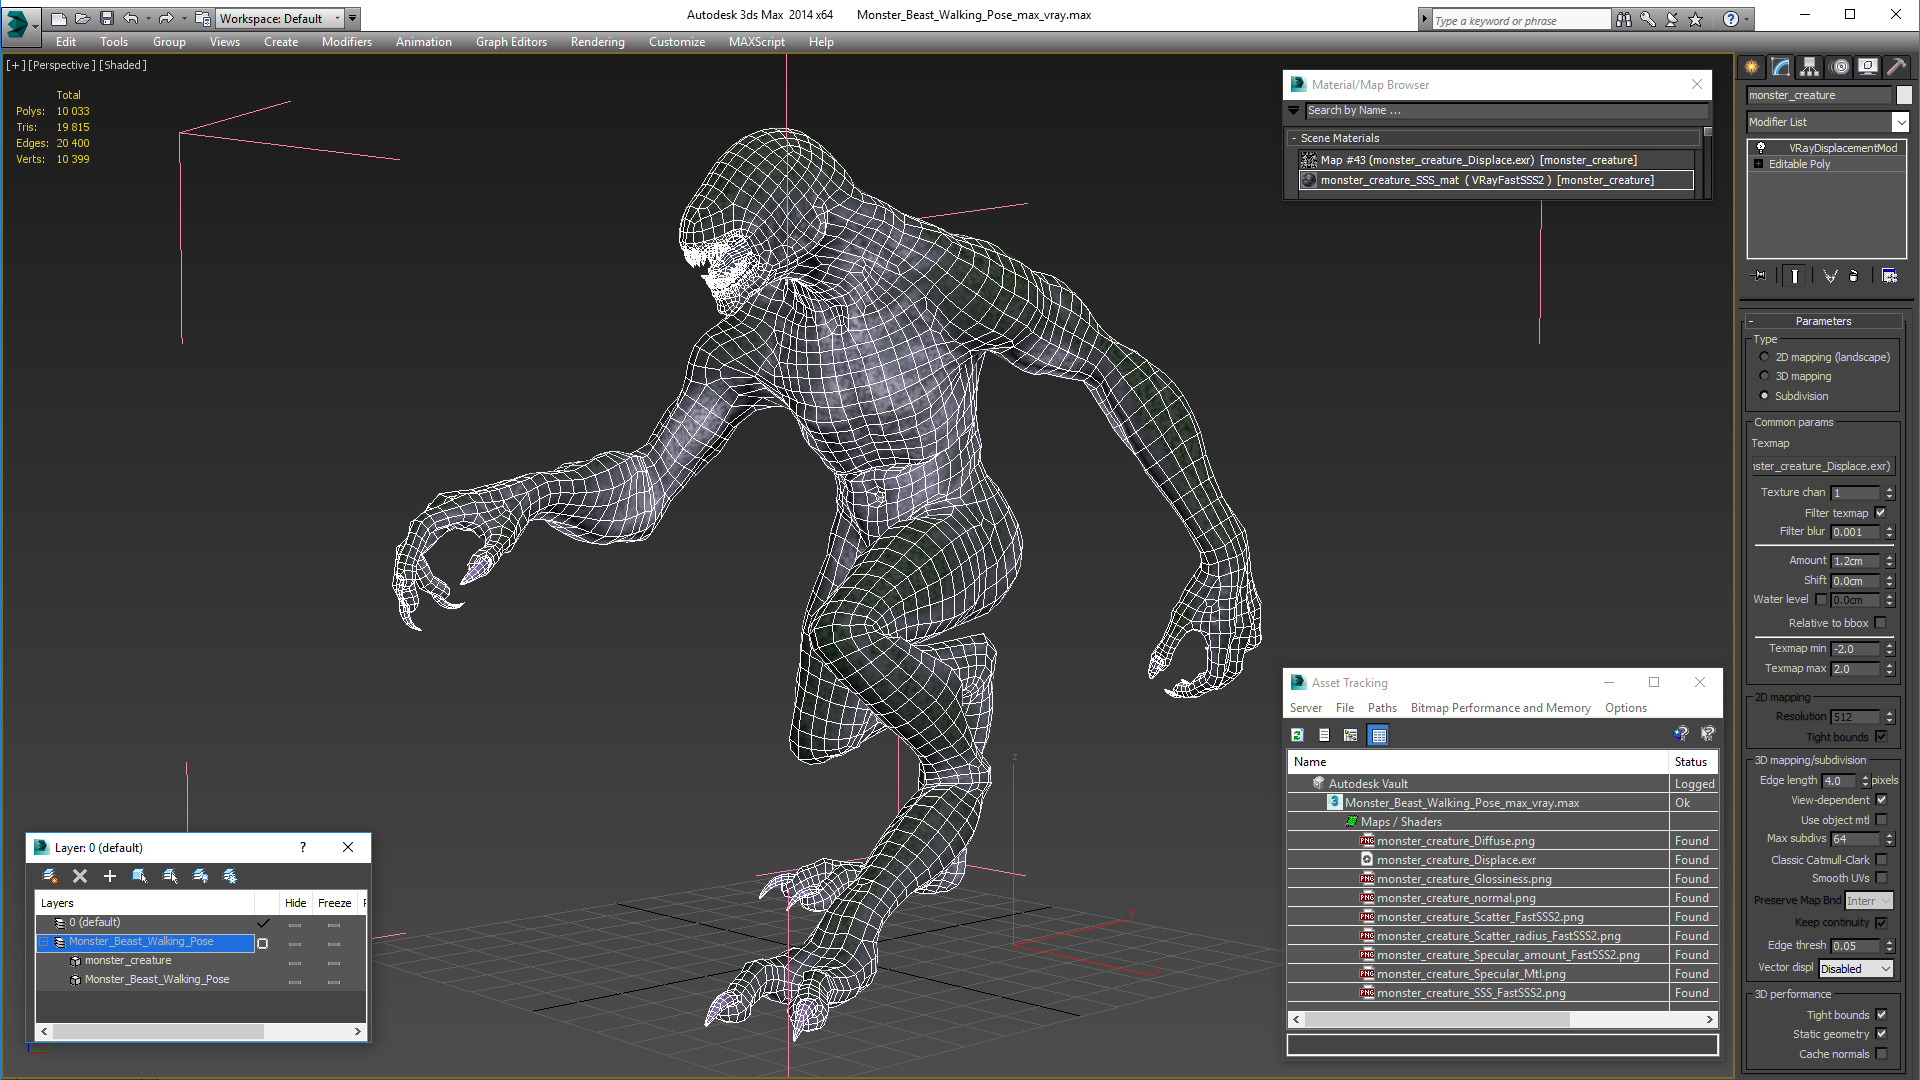Viewport: 1920px width, 1080px height.
Task: Click Amount spinner arrows
Action: 1890,561
